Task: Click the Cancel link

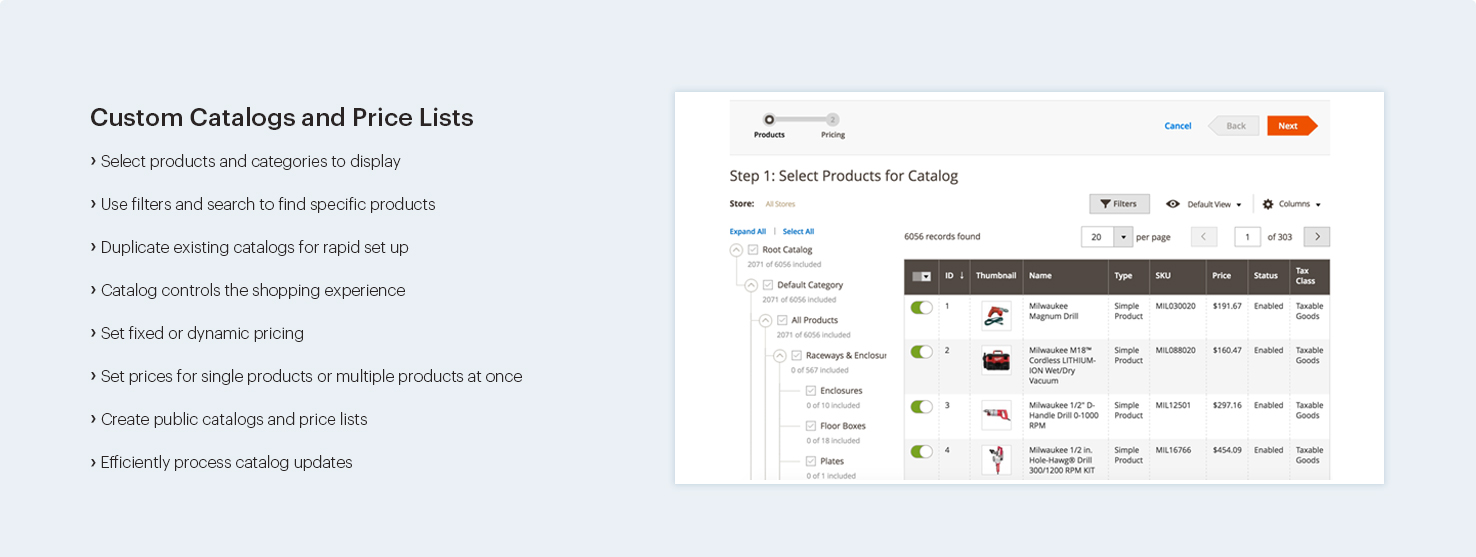Action: pos(1178,126)
